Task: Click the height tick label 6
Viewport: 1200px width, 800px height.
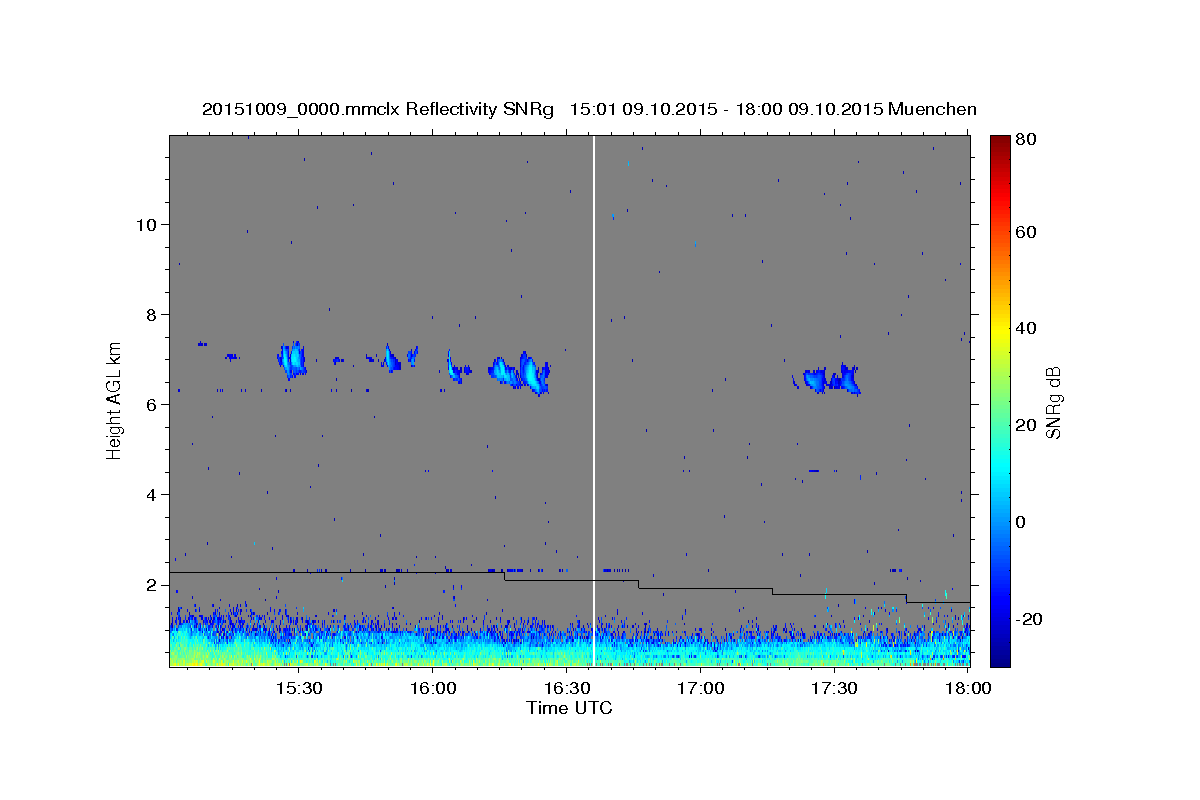Action: 150,404
